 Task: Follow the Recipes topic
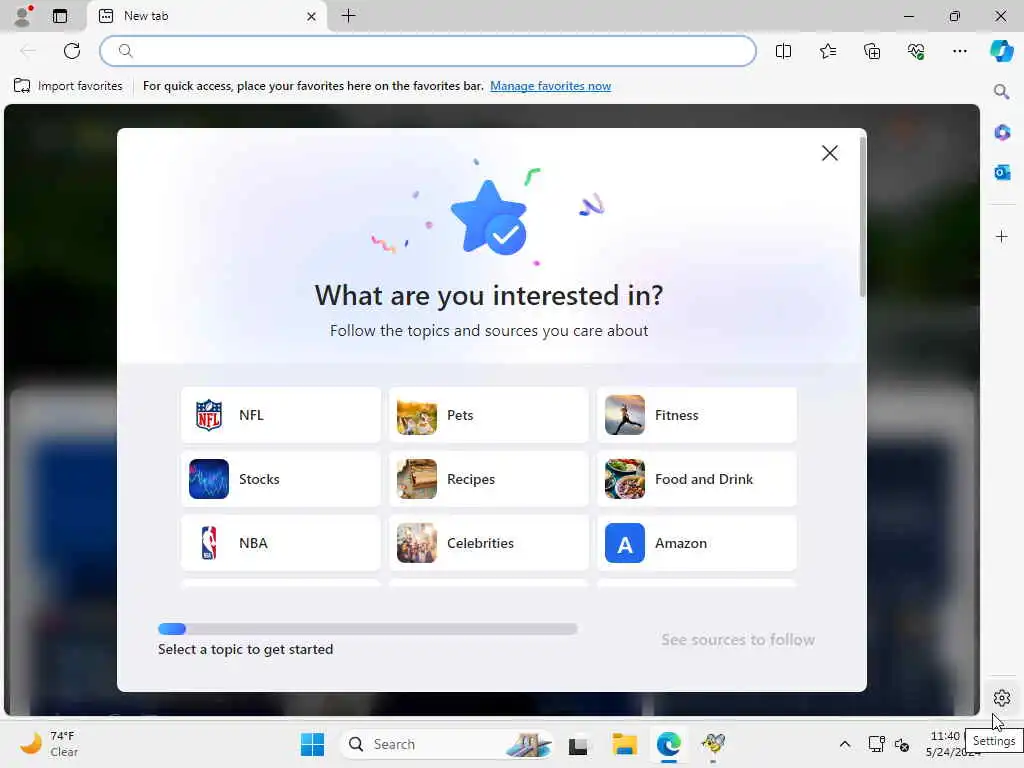[x=488, y=479]
